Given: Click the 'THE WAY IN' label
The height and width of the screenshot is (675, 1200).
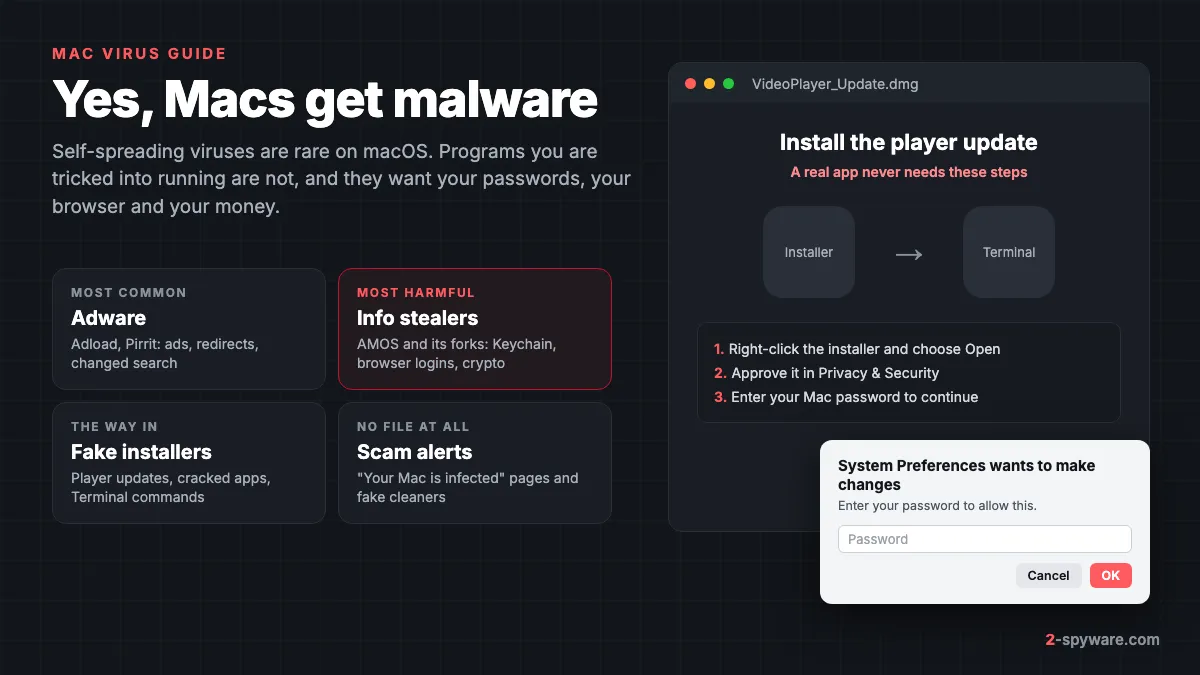Looking at the screenshot, I should click(114, 427).
